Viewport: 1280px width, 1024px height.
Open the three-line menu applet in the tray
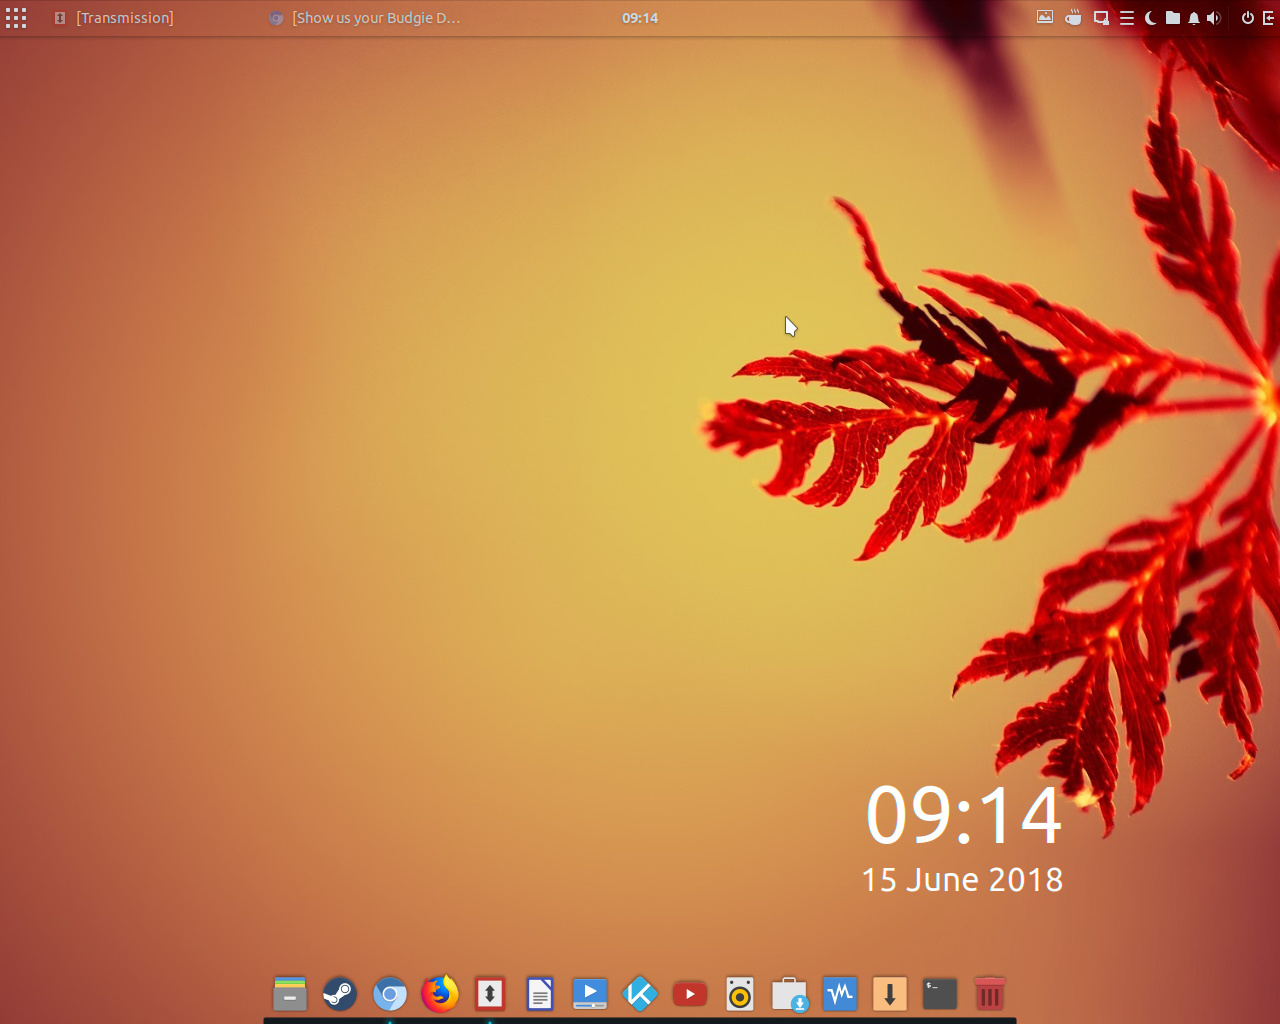(1127, 18)
